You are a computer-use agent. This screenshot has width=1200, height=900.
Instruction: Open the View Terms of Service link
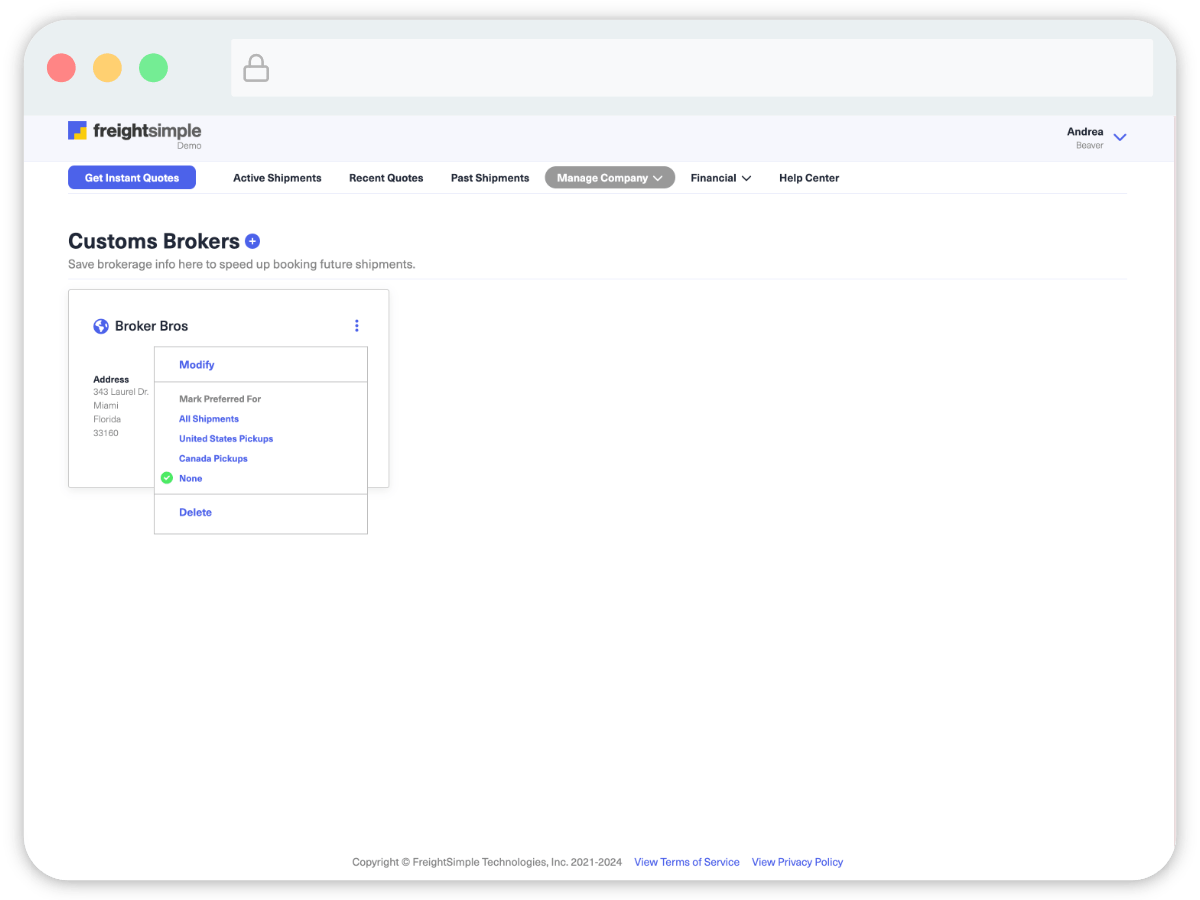point(686,862)
